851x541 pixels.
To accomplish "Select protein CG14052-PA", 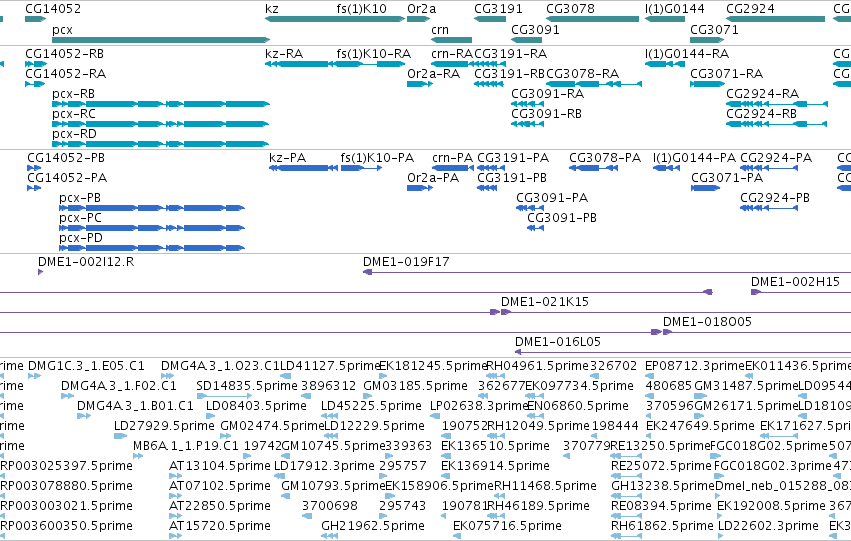I will (x=34, y=188).
